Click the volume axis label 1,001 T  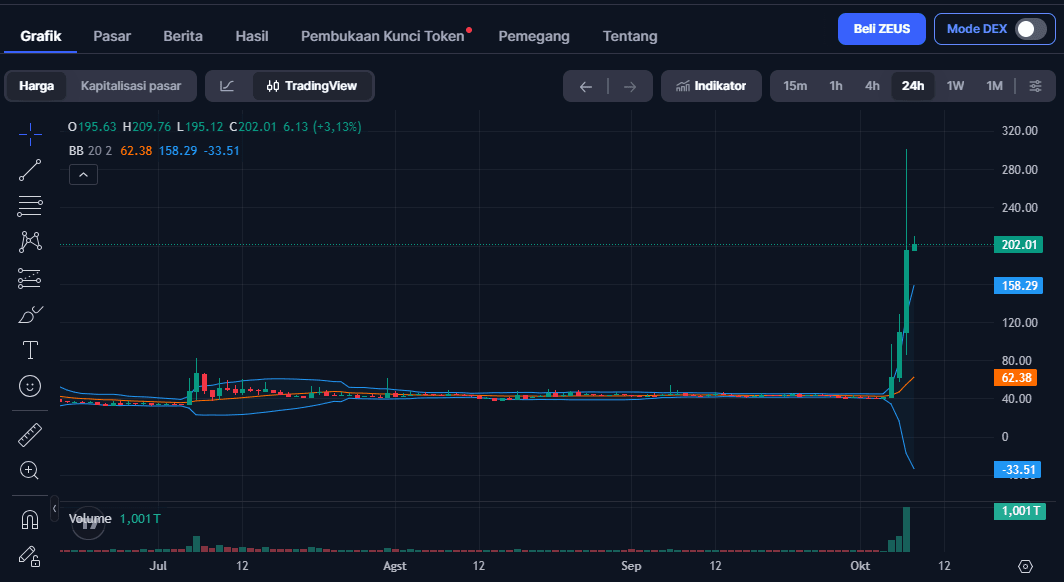[x=1019, y=511]
